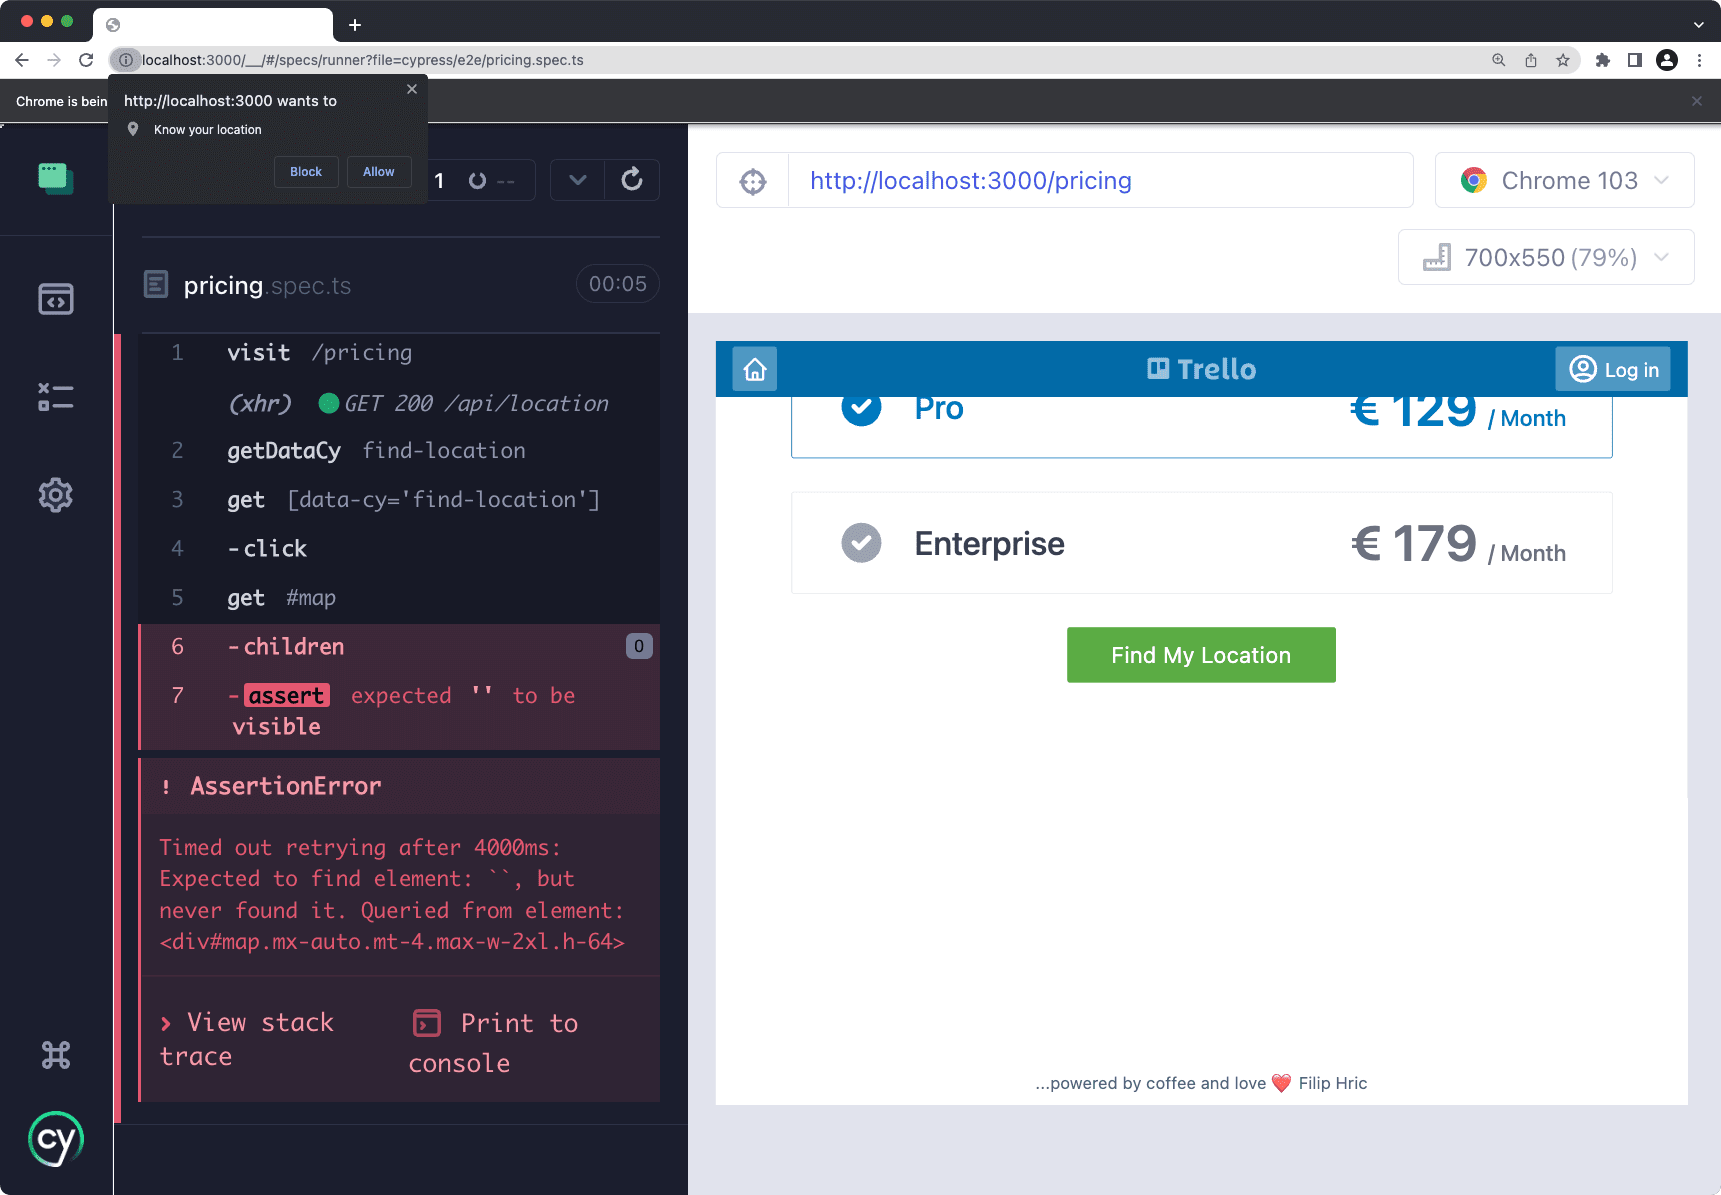Select the children command row

pos(399,647)
